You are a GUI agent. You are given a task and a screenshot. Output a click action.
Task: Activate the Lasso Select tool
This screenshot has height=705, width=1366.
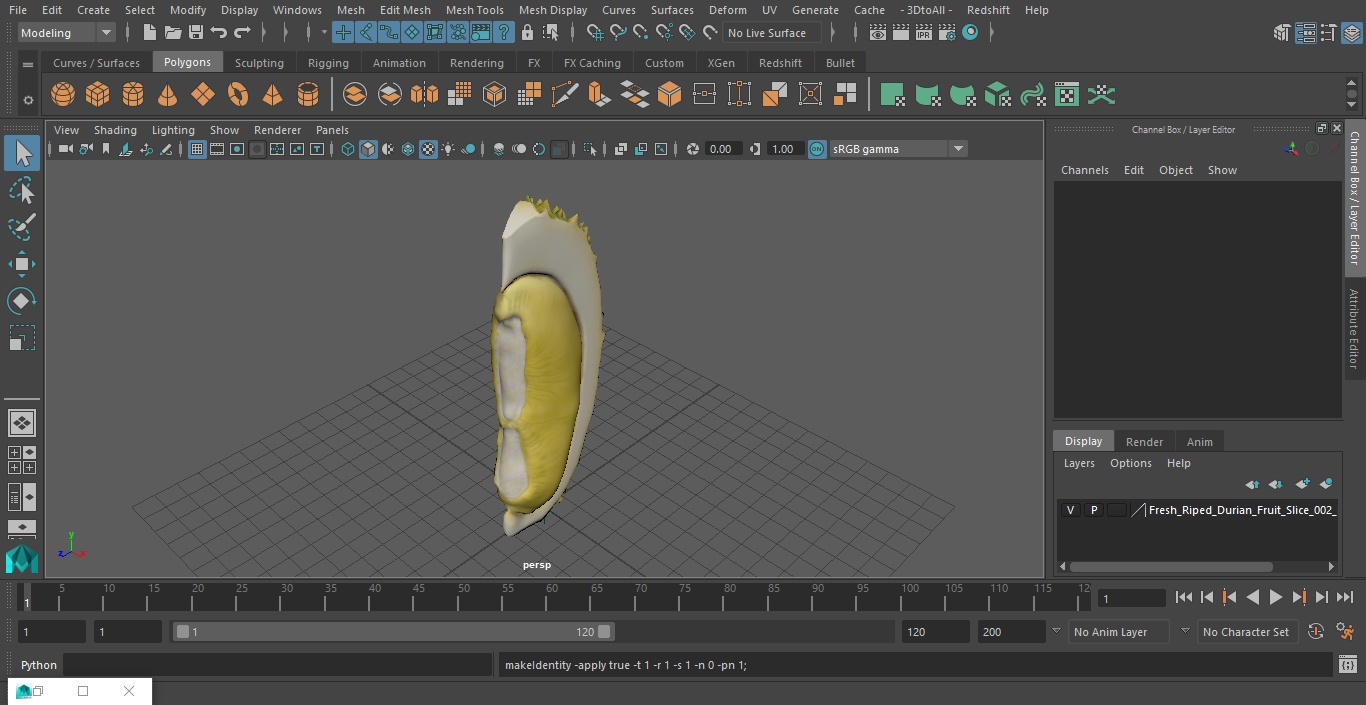pyautogui.click(x=22, y=190)
